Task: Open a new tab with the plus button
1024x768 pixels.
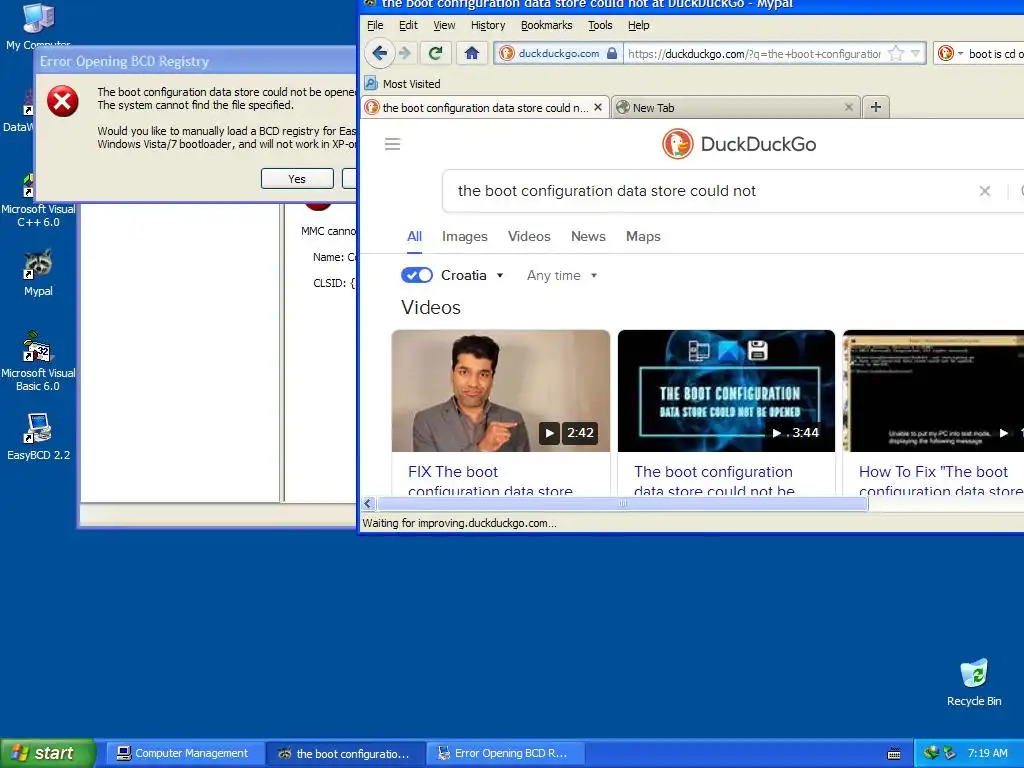Action: pyautogui.click(x=876, y=107)
